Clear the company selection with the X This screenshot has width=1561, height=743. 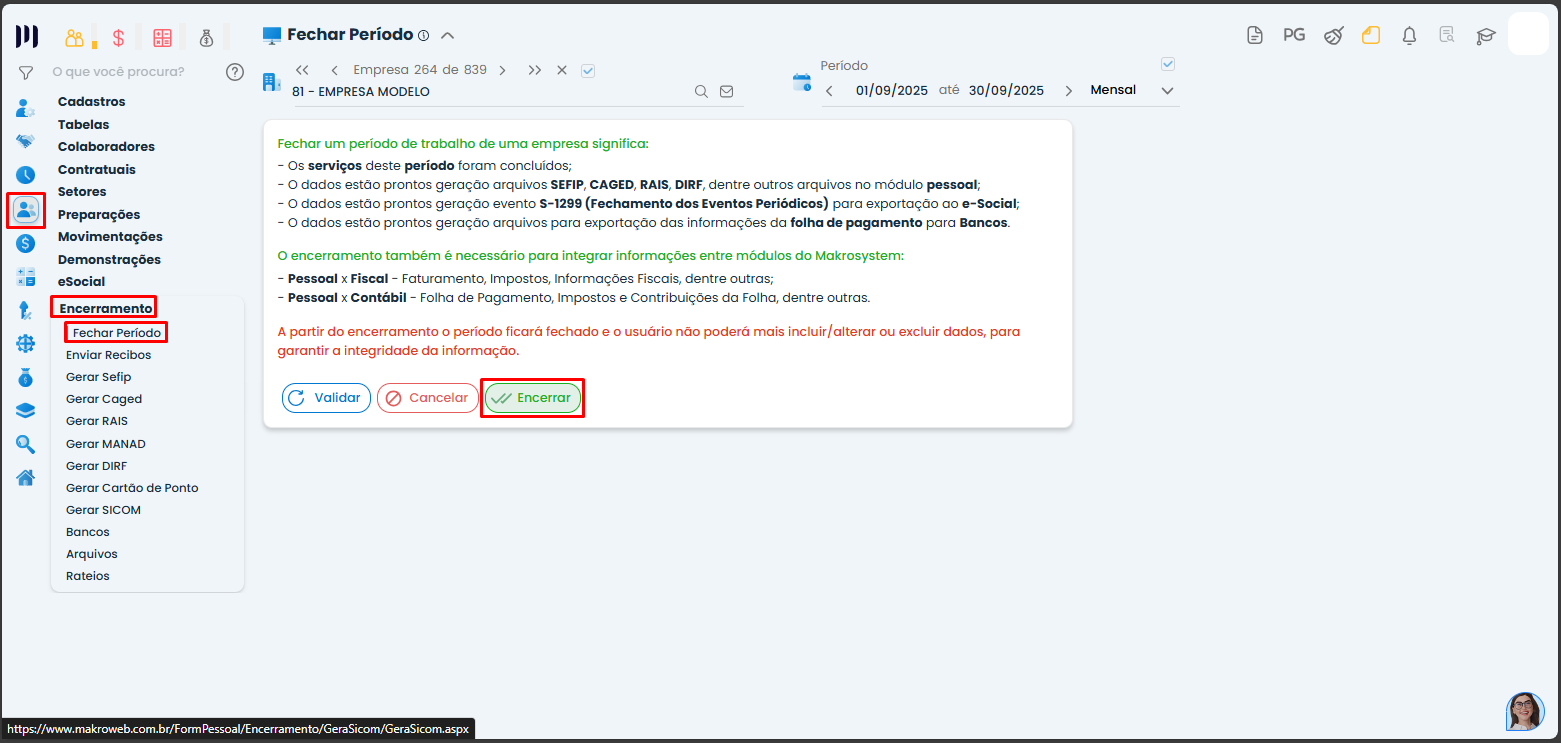coord(562,70)
